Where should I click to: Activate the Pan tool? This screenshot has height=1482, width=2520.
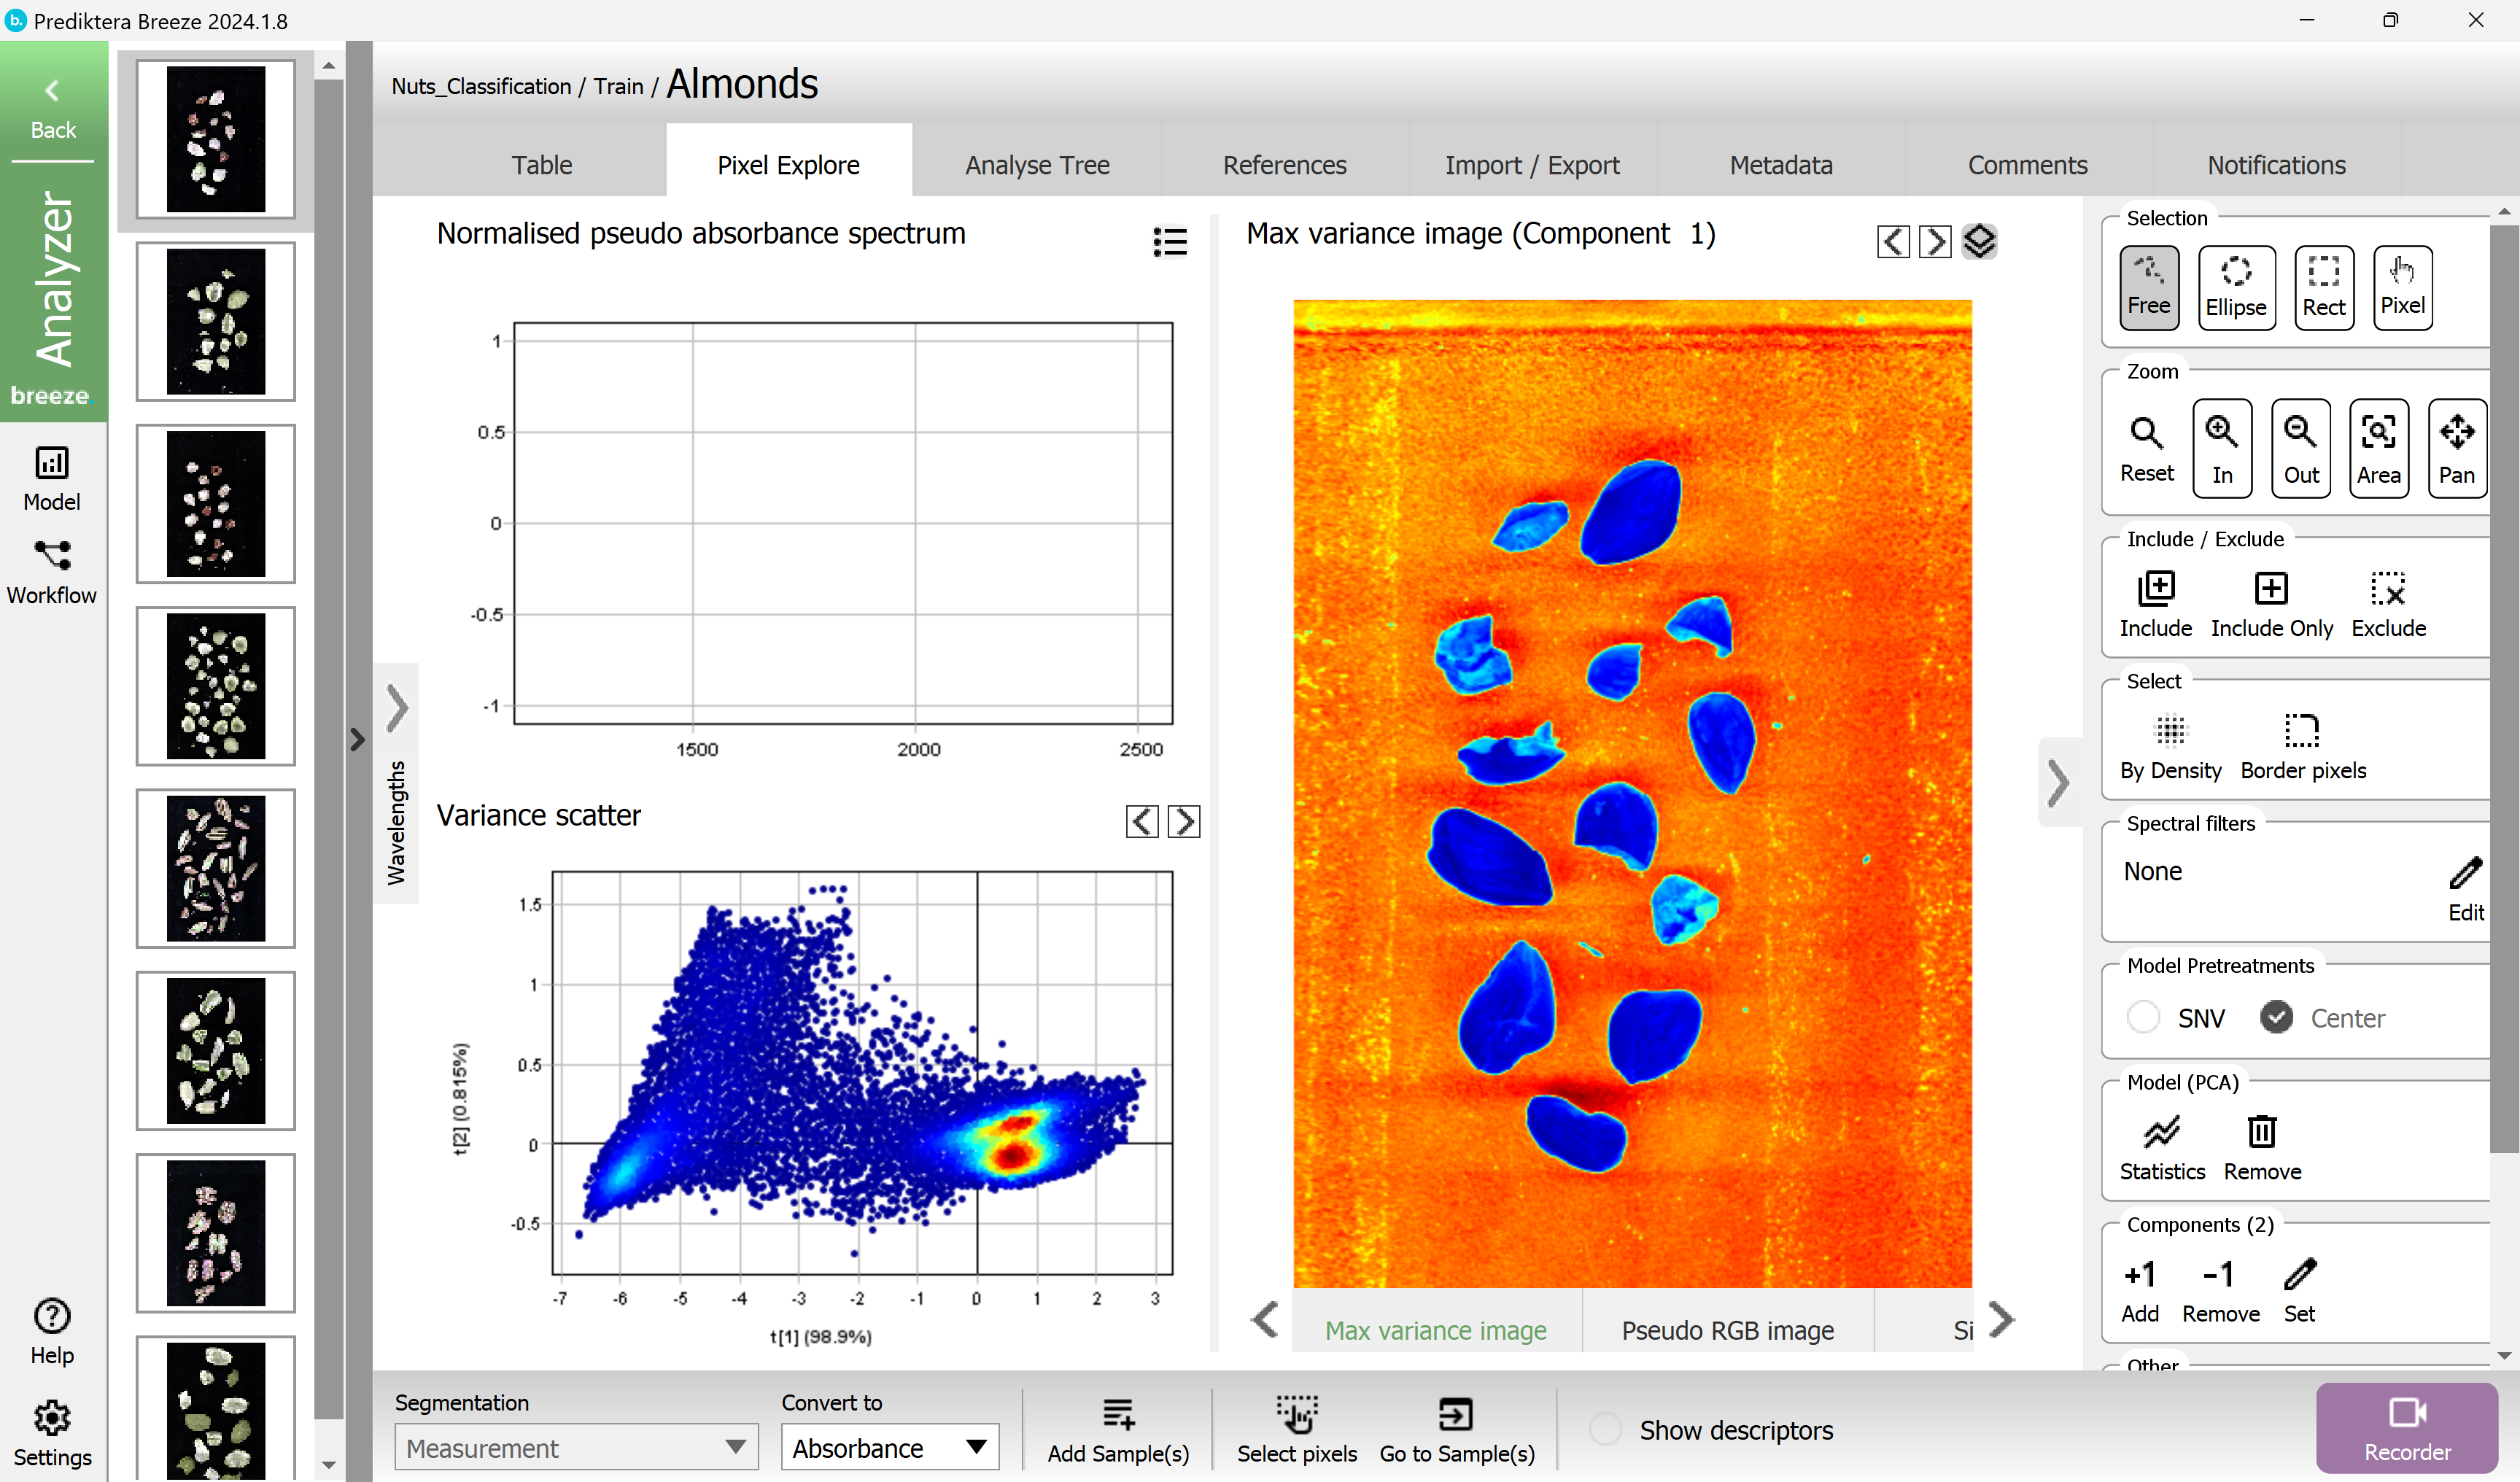[2457, 448]
